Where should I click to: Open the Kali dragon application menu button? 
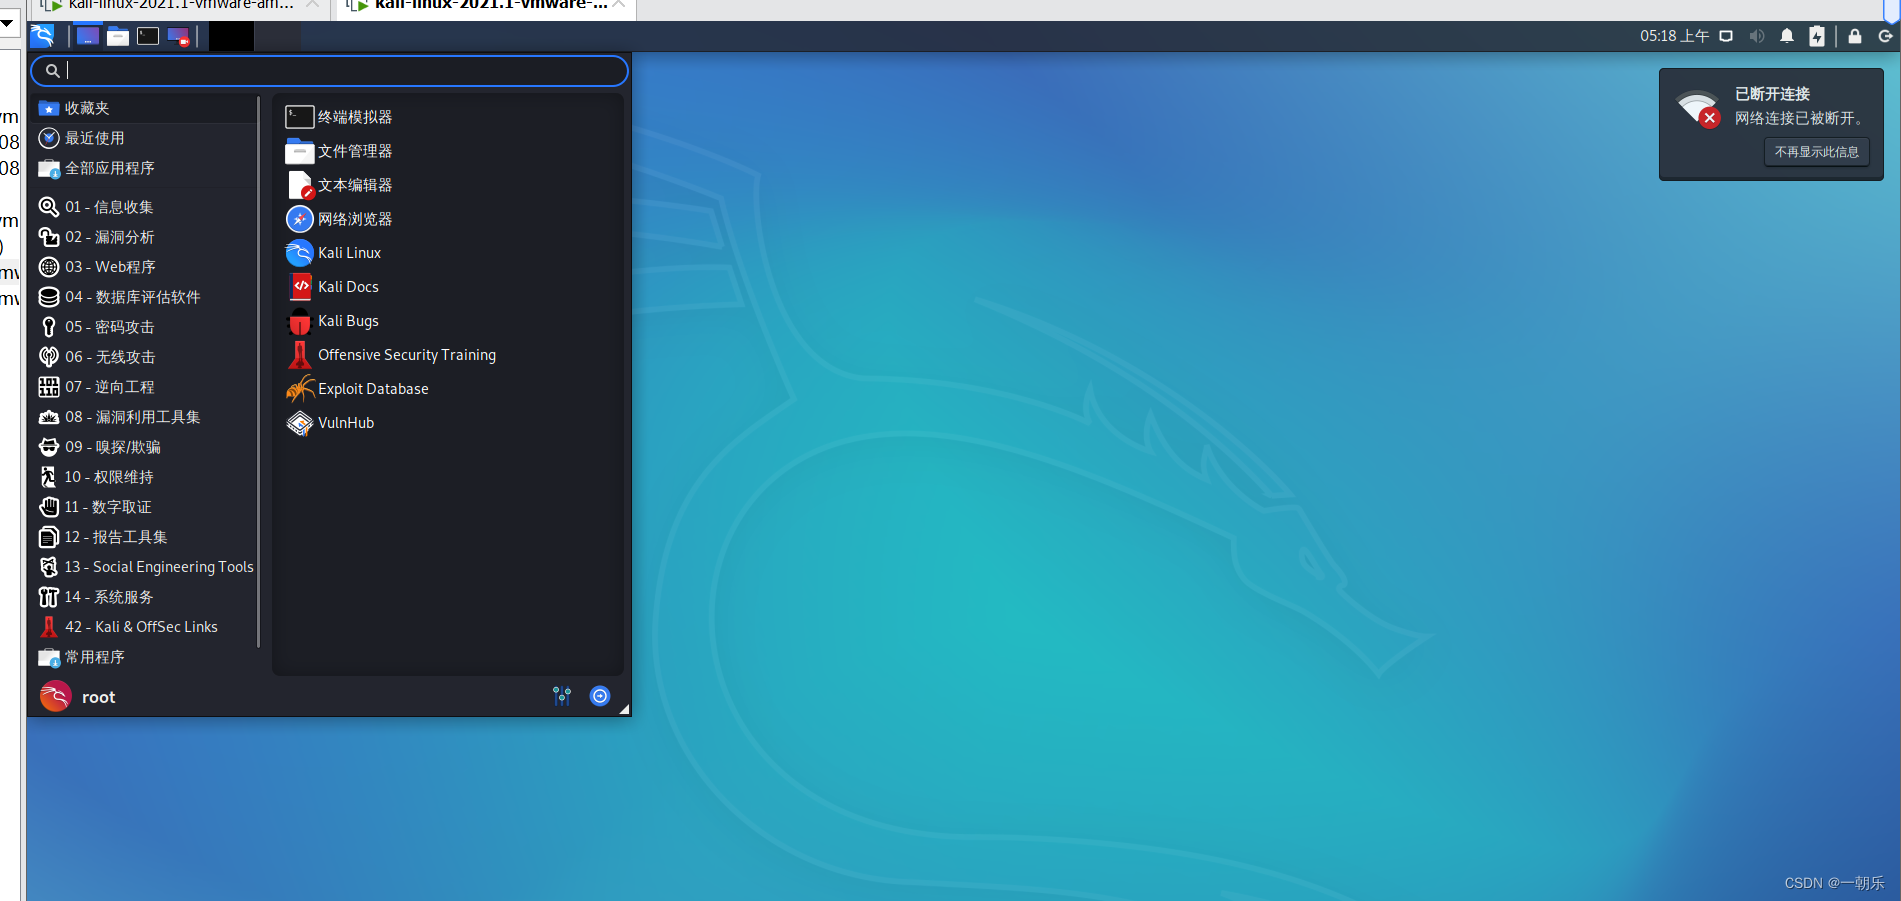coord(42,36)
